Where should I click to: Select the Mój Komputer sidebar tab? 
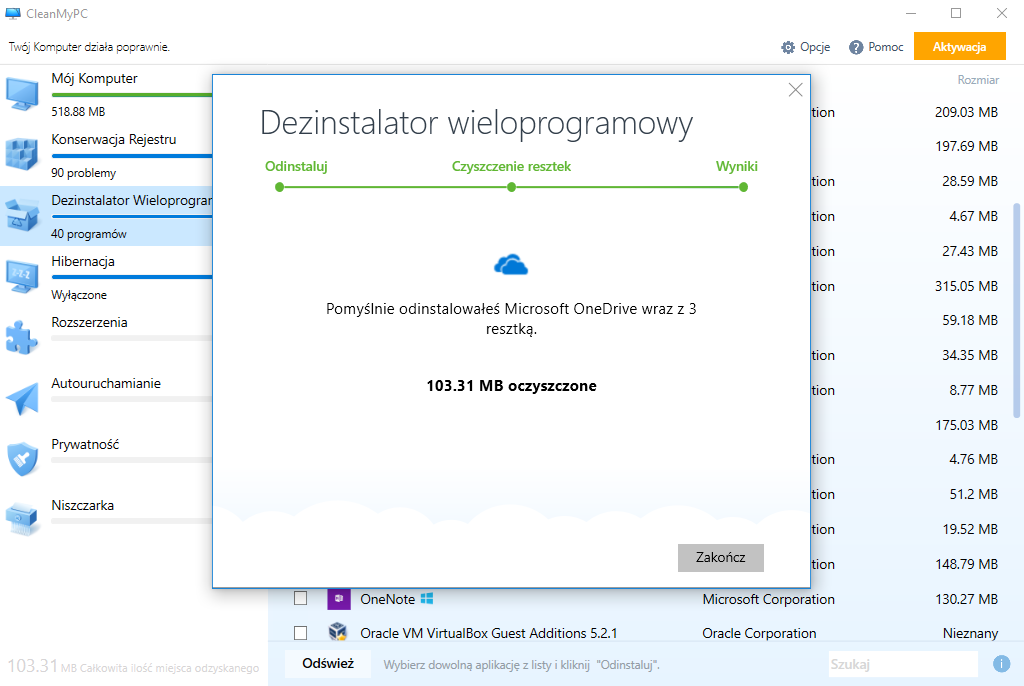click(x=106, y=94)
